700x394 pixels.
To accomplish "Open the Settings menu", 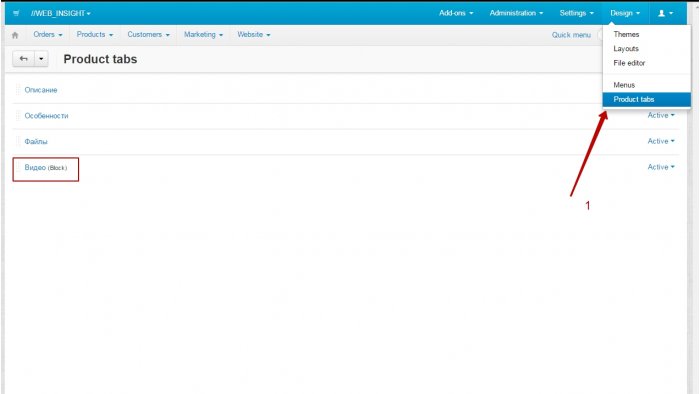I will click(576, 13).
